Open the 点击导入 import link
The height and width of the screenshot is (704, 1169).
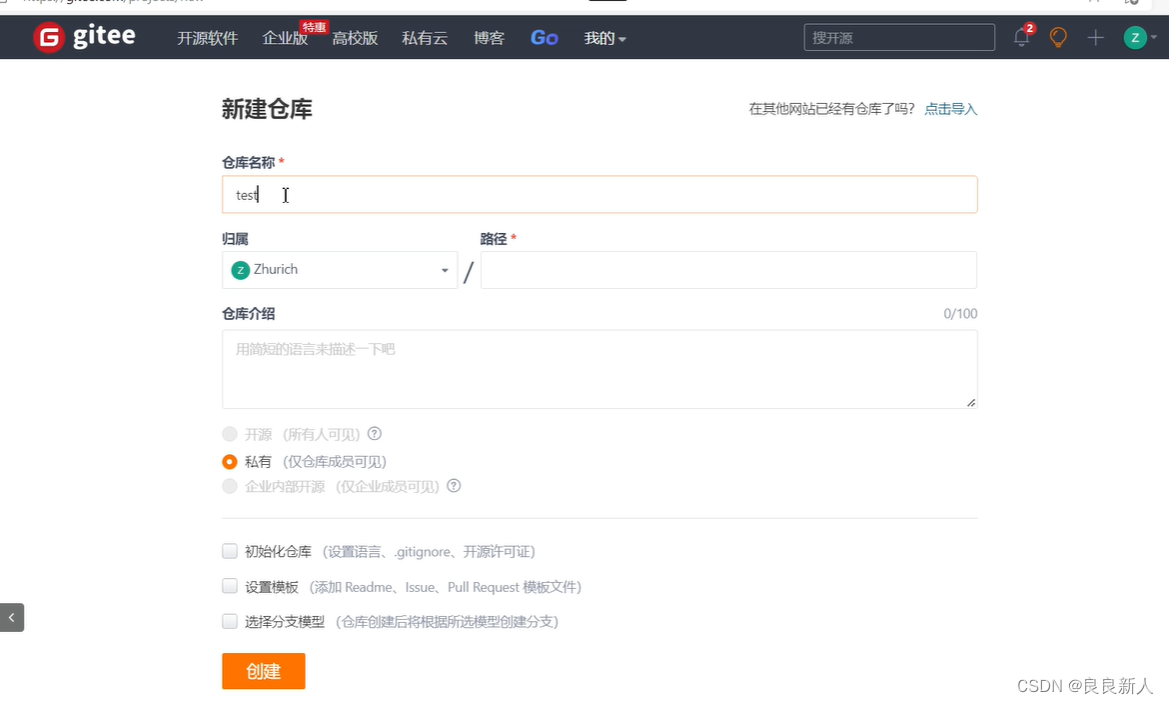[950, 109]
